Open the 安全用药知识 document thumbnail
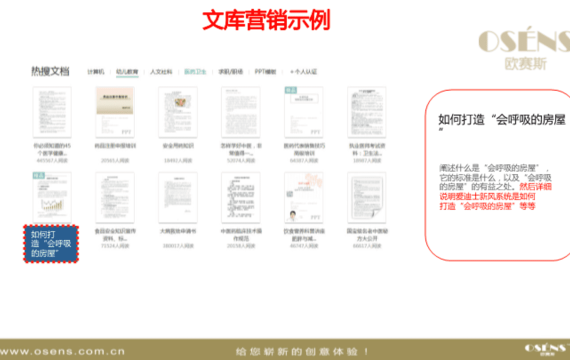 tap(178, 112)
